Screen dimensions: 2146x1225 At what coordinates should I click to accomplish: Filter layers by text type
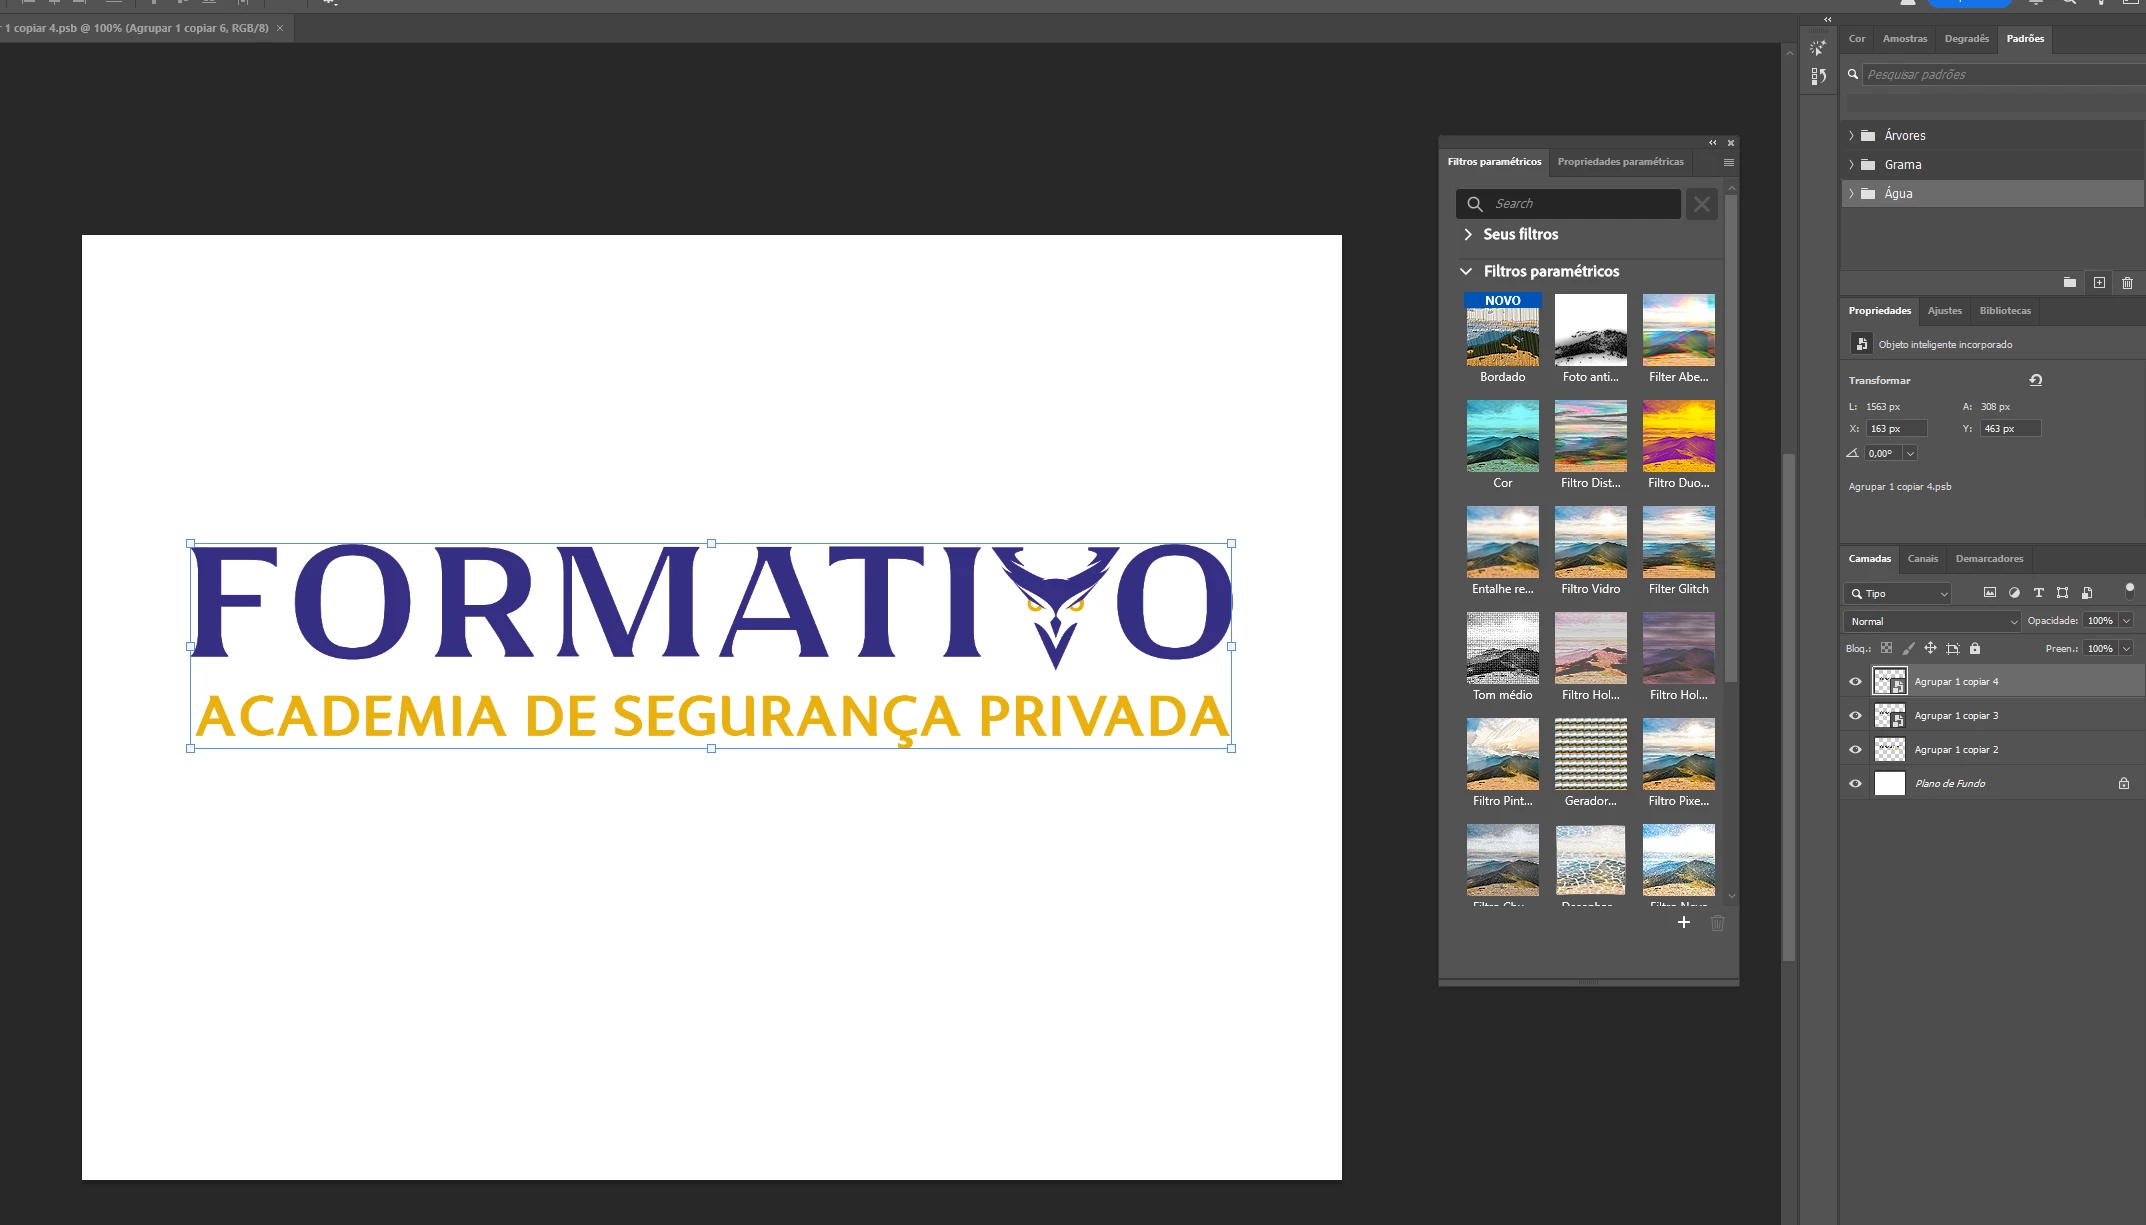(x=2038, y=593)
